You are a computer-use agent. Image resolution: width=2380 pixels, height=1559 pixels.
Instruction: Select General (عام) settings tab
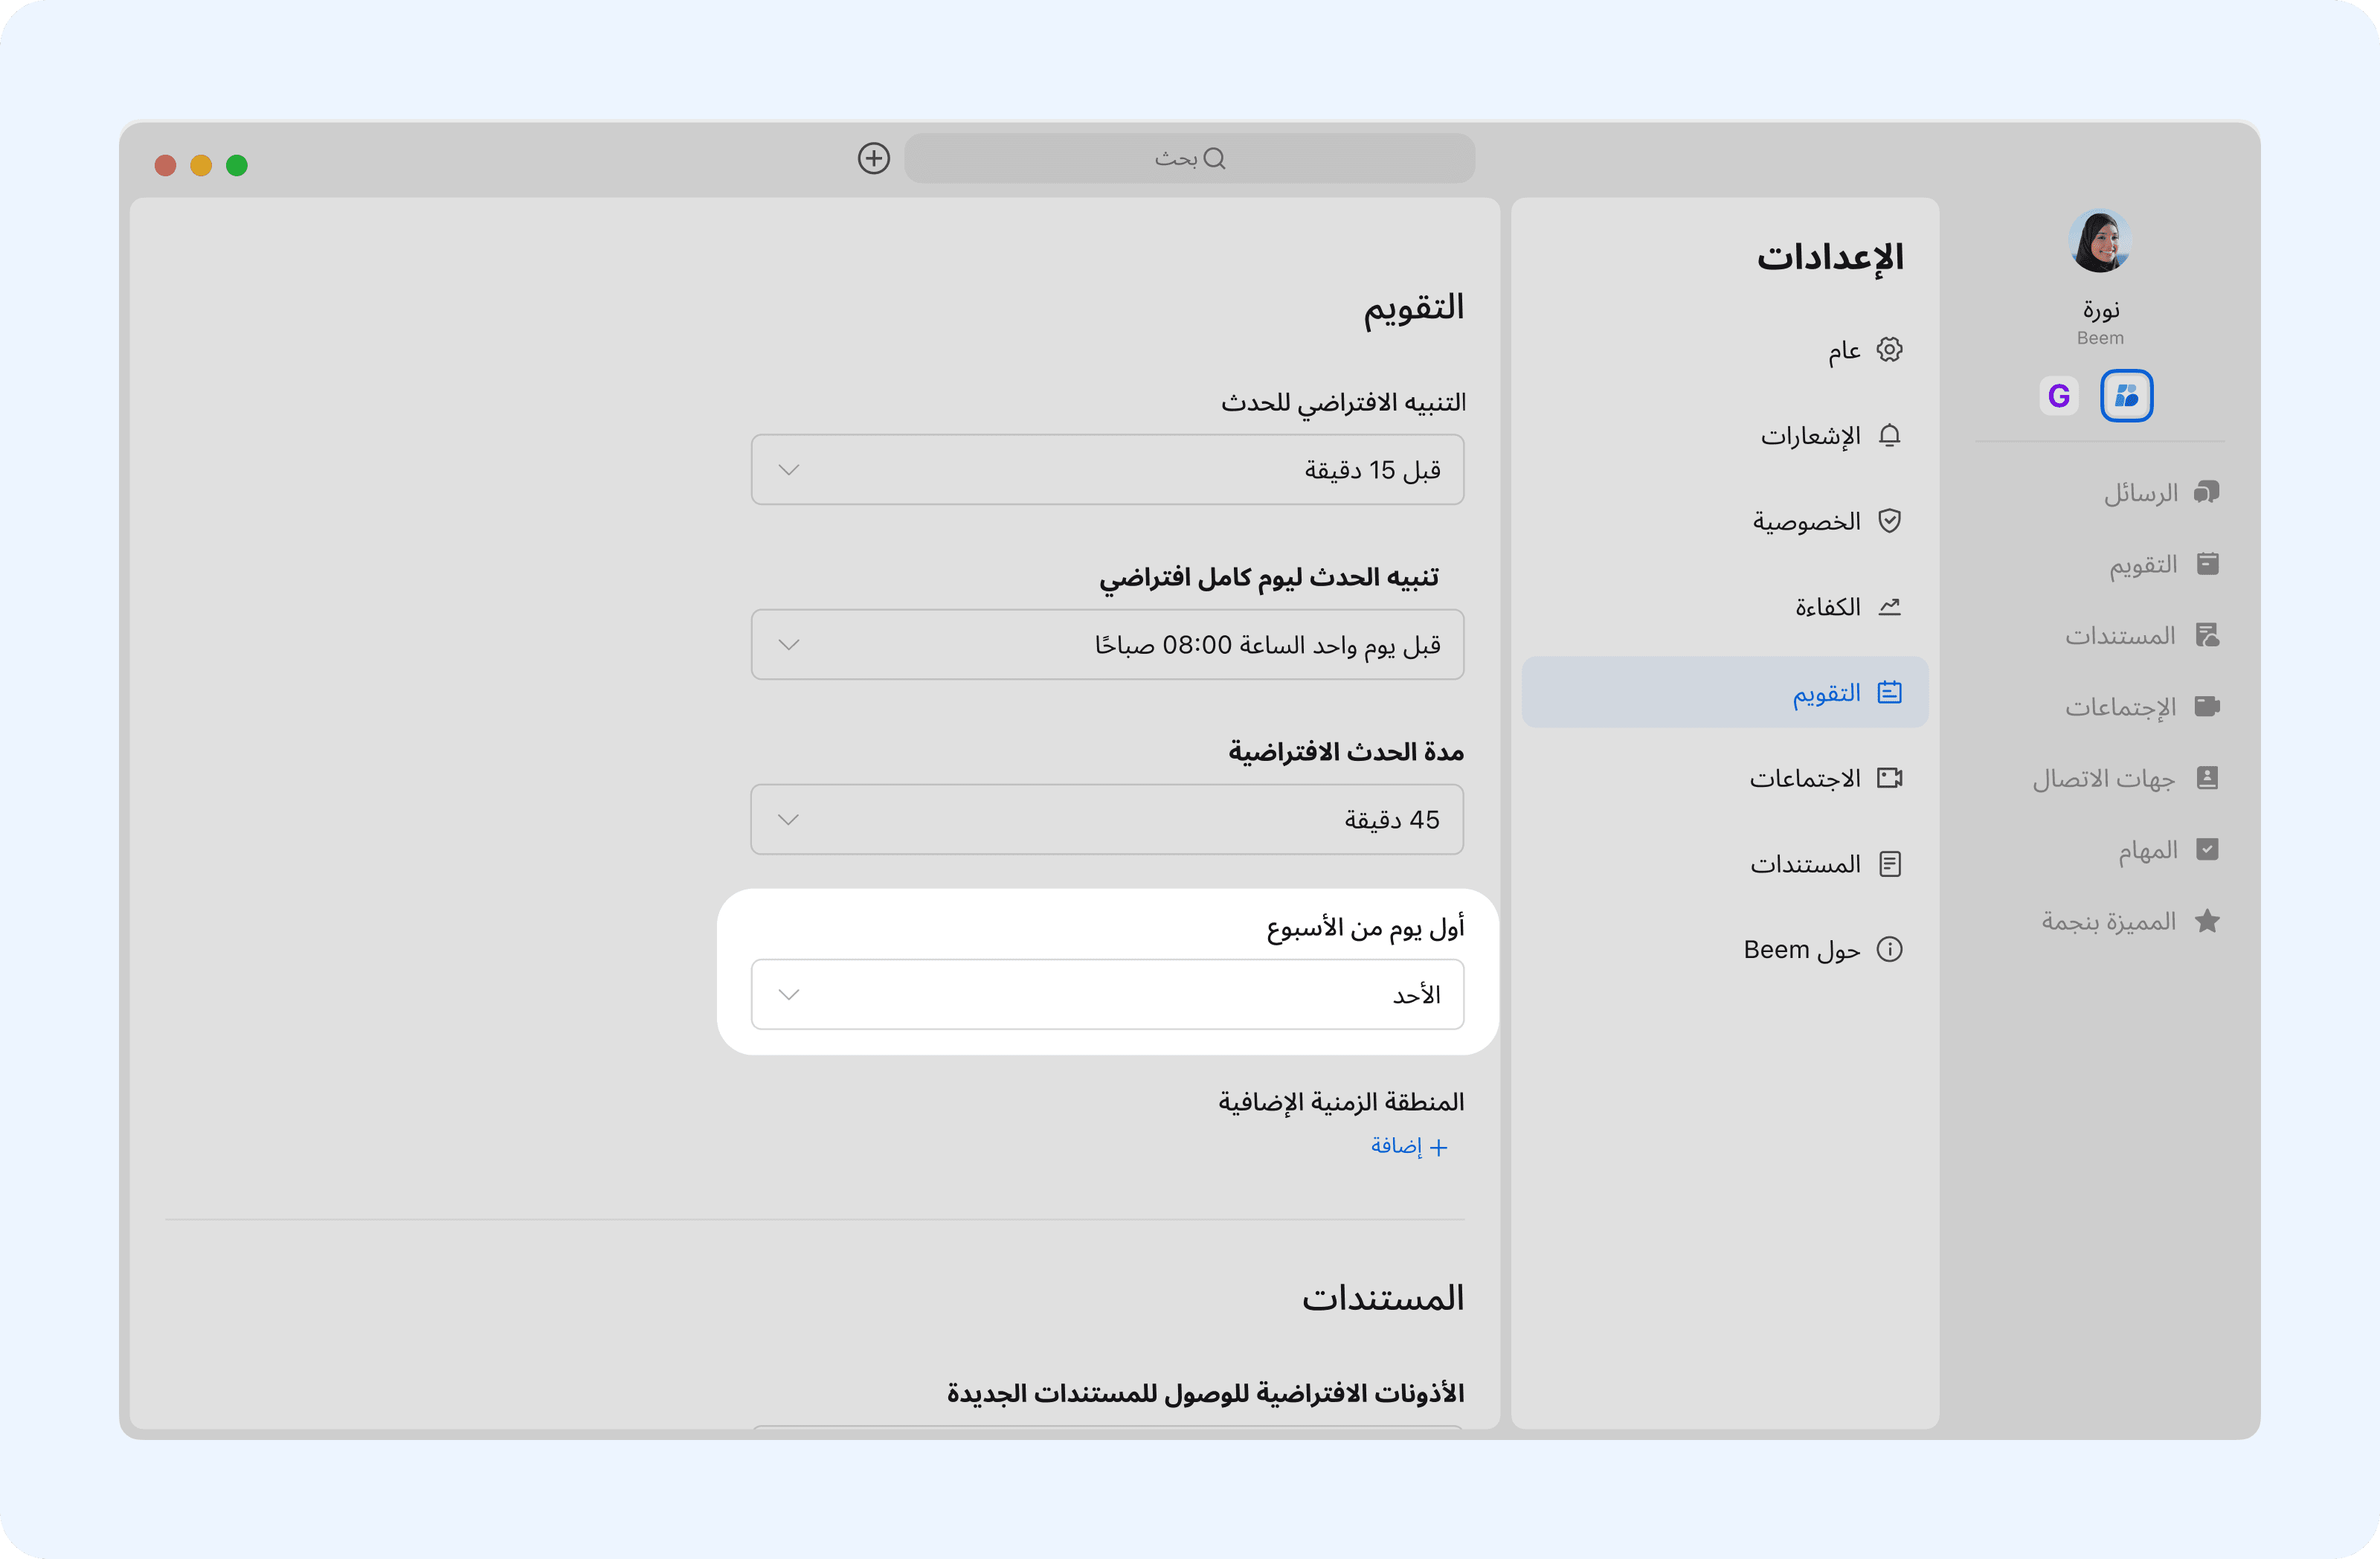(x=1863, y=350)
